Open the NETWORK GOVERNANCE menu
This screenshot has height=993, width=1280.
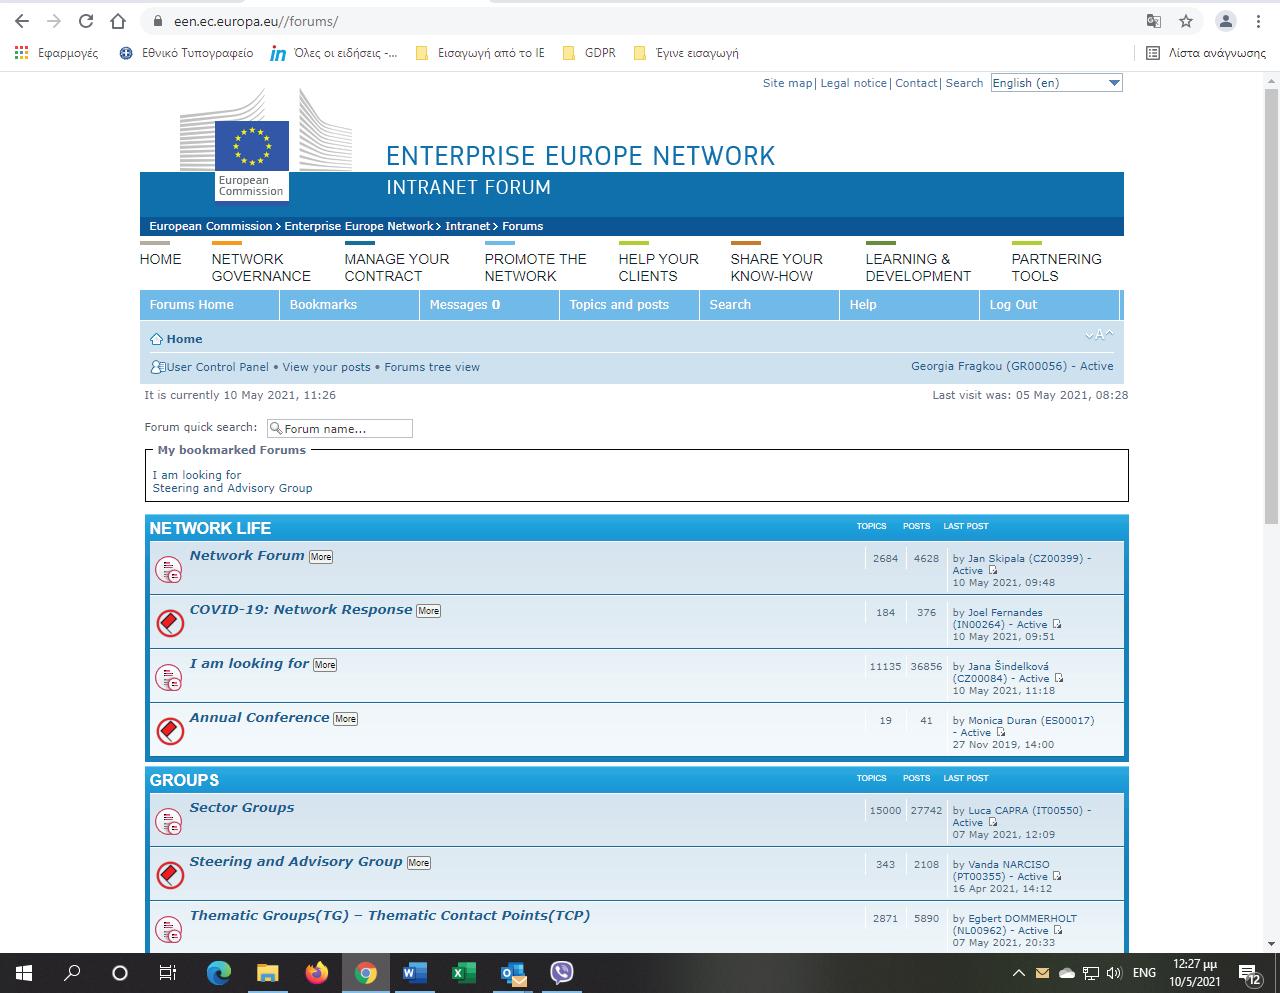(261, 267)
